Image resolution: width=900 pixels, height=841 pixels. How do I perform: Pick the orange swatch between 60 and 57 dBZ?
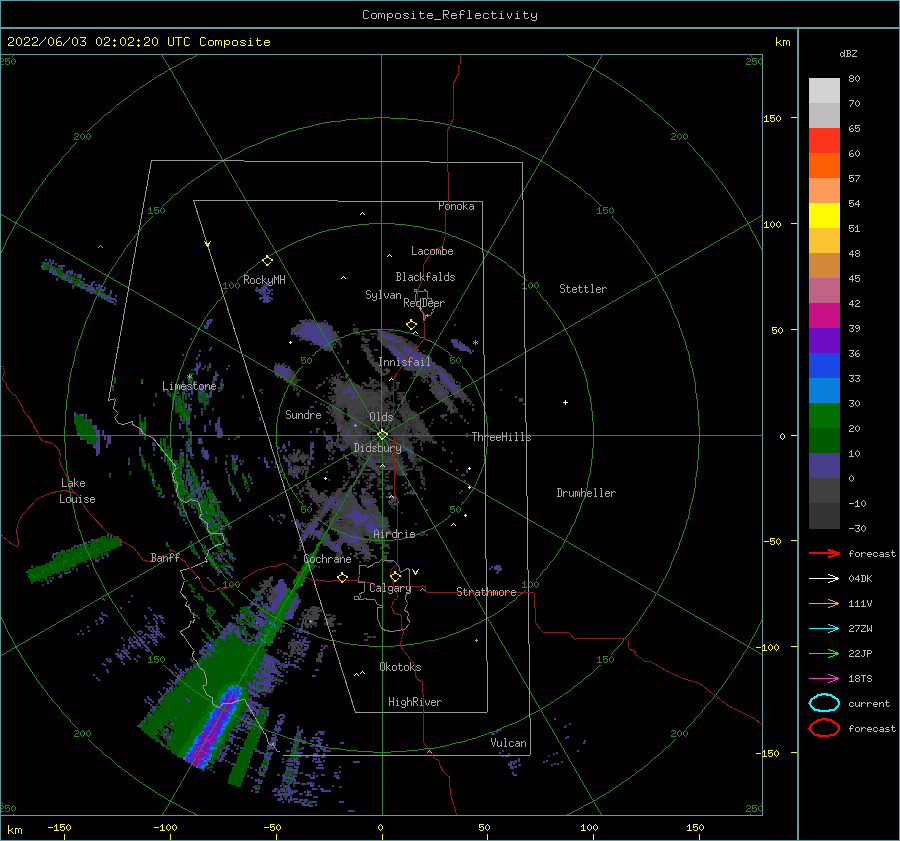[824, 166]
